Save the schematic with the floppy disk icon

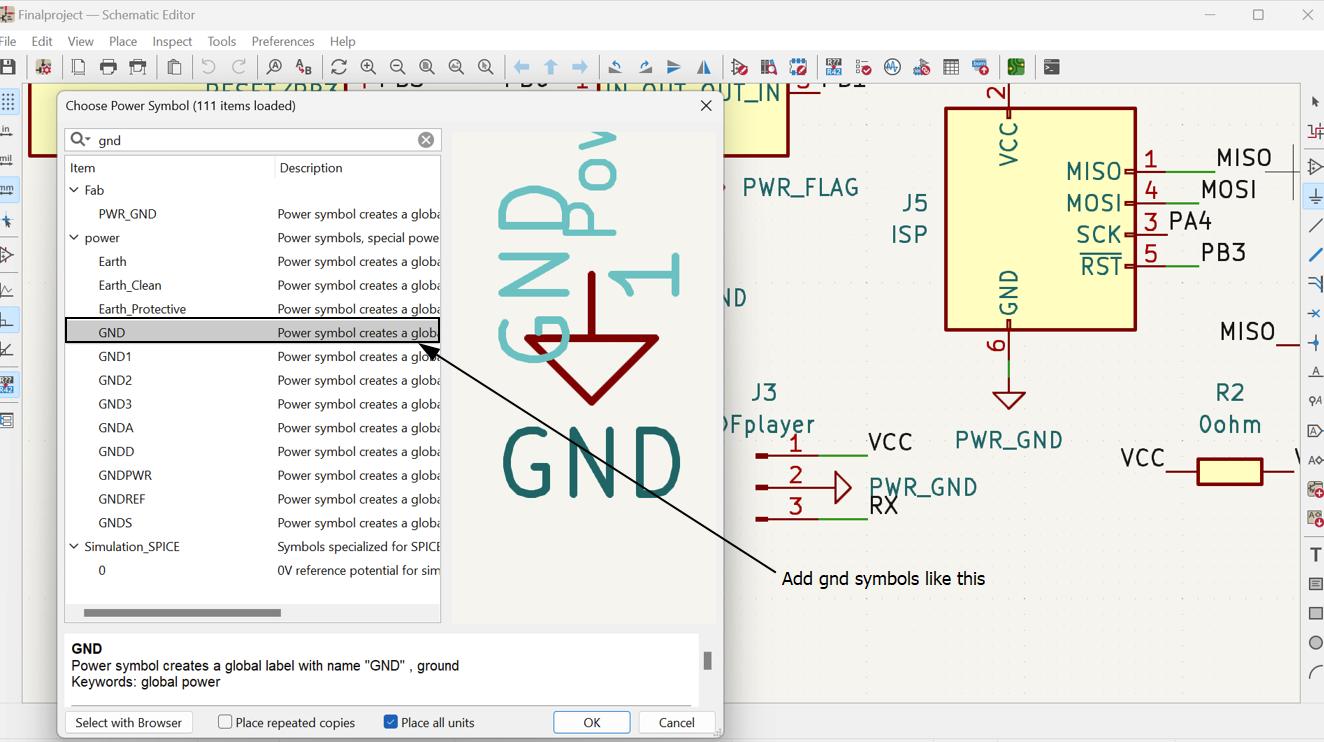coord(8,67)
